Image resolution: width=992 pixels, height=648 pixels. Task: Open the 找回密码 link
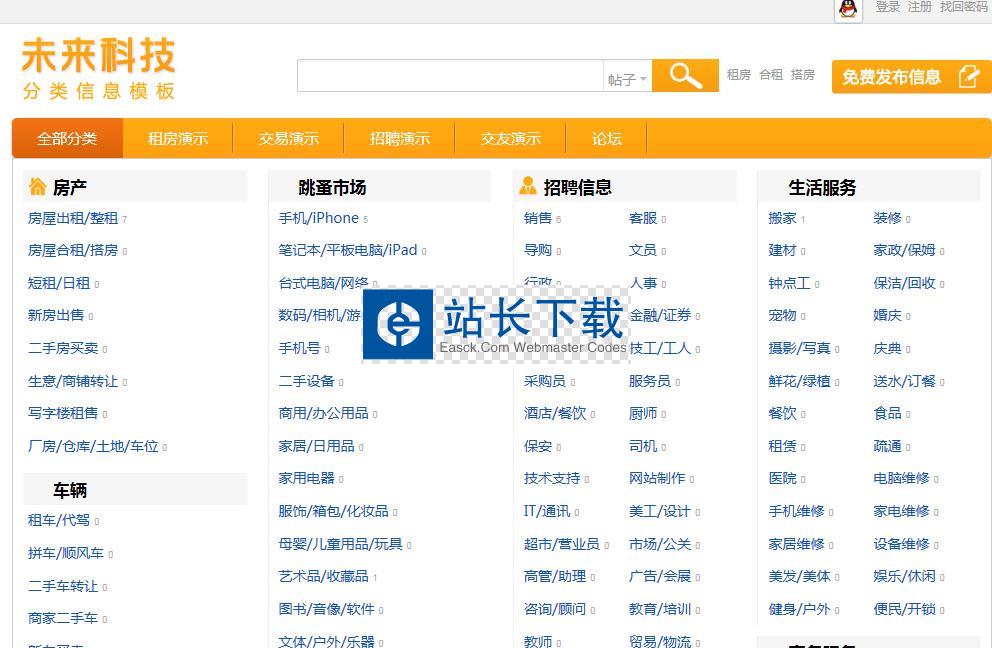(963, 7)
